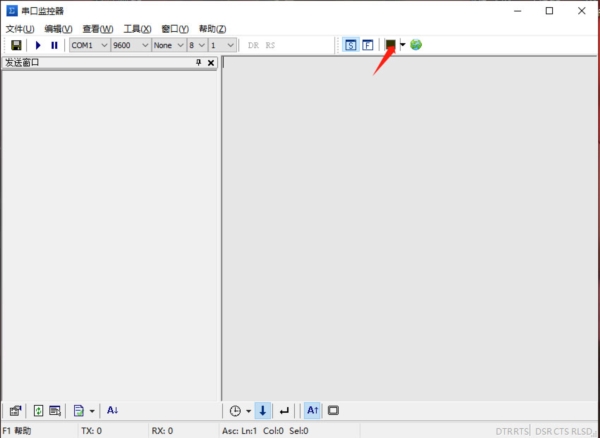
Task: Click the properties icon in send window toolbar
Action: (15, 411)
